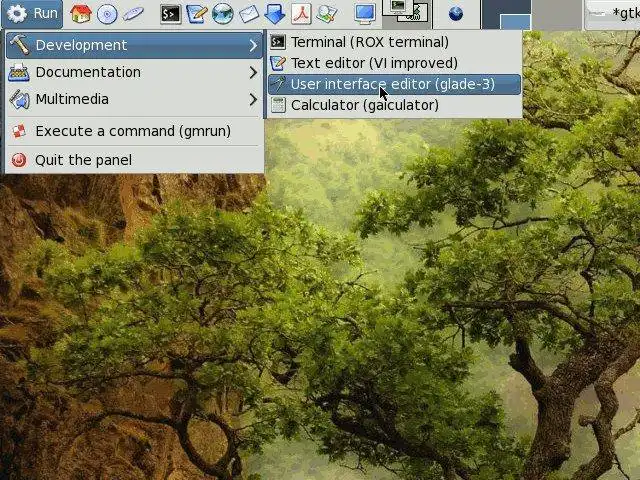Click the CD disc icon in panel

click(107, 14)
